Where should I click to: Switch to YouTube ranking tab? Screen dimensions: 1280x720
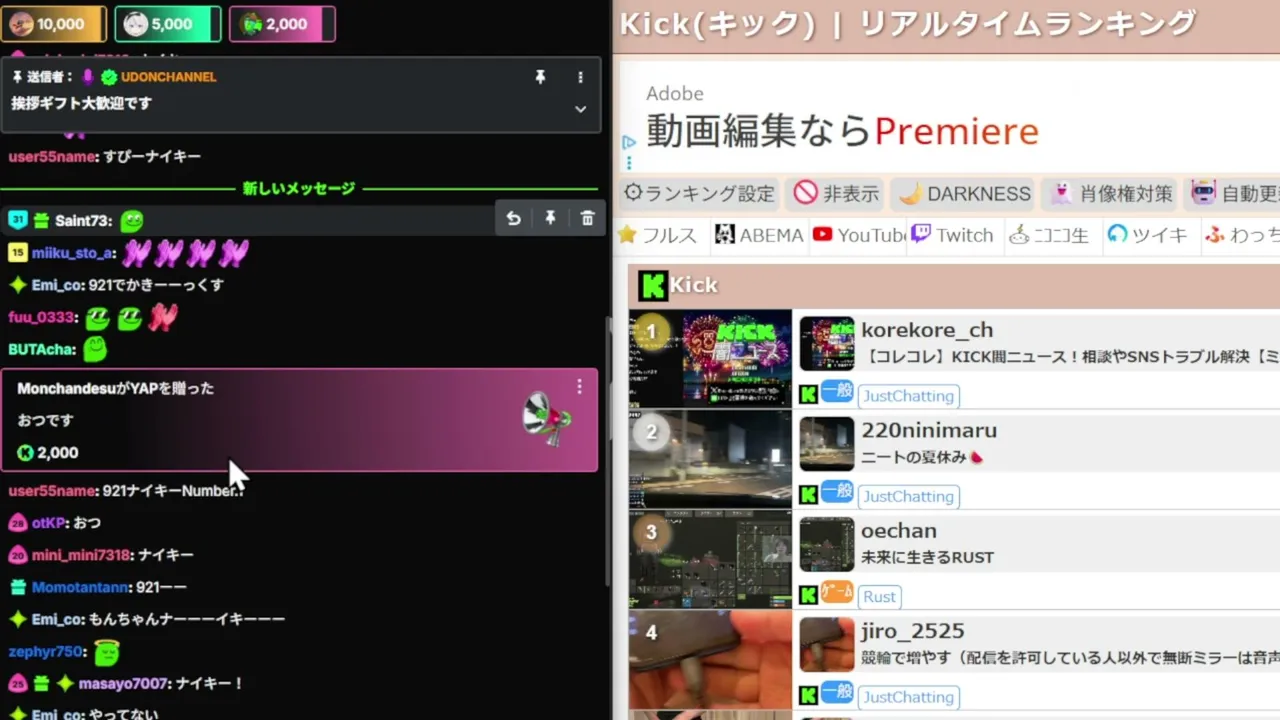[x=860, y=235]
